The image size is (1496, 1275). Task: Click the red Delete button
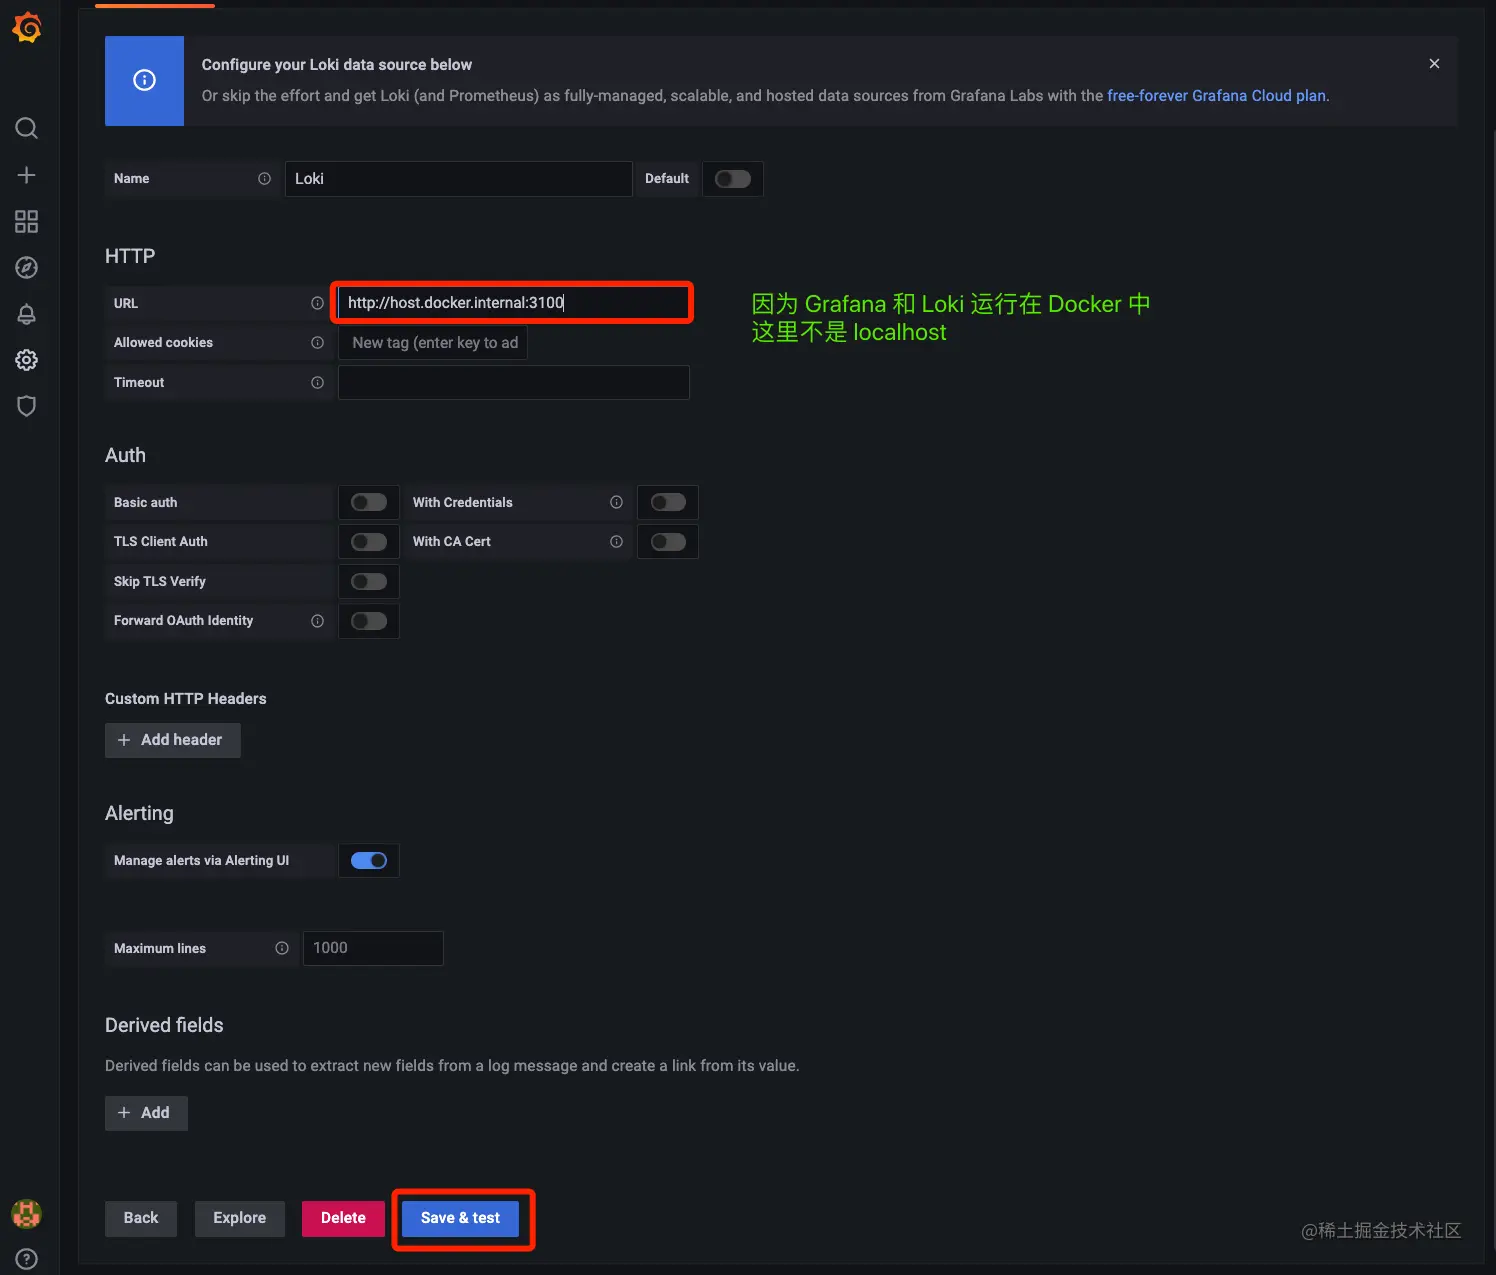coord(343,1218)
